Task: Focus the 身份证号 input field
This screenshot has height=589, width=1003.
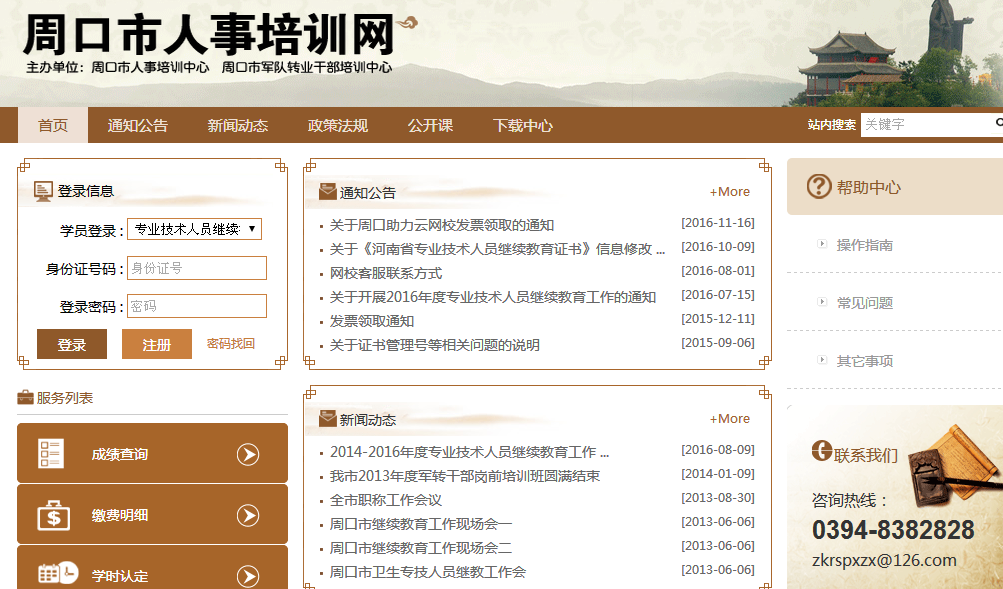Action: (197, 268)
